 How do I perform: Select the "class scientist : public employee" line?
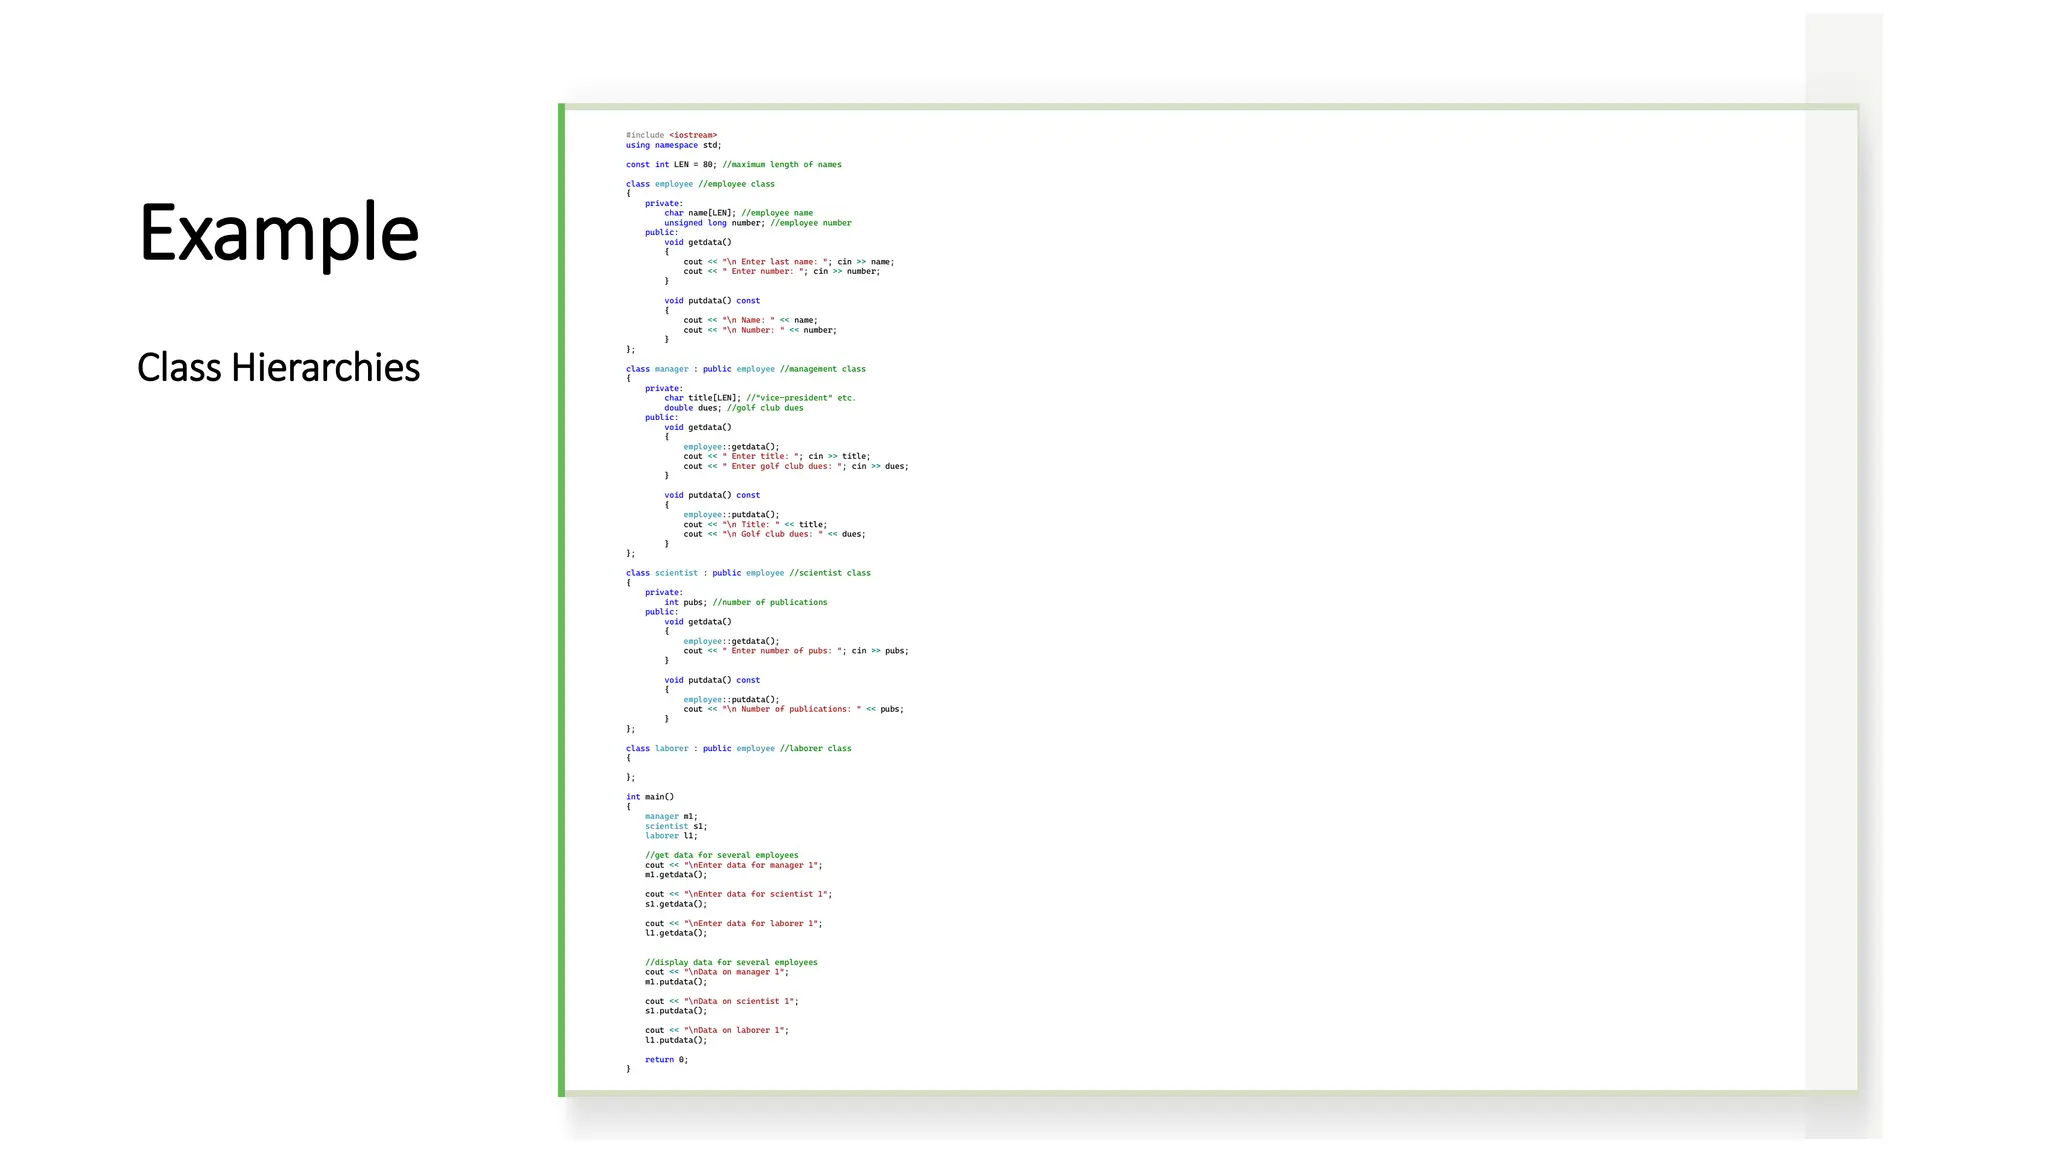tap(748, 573)
